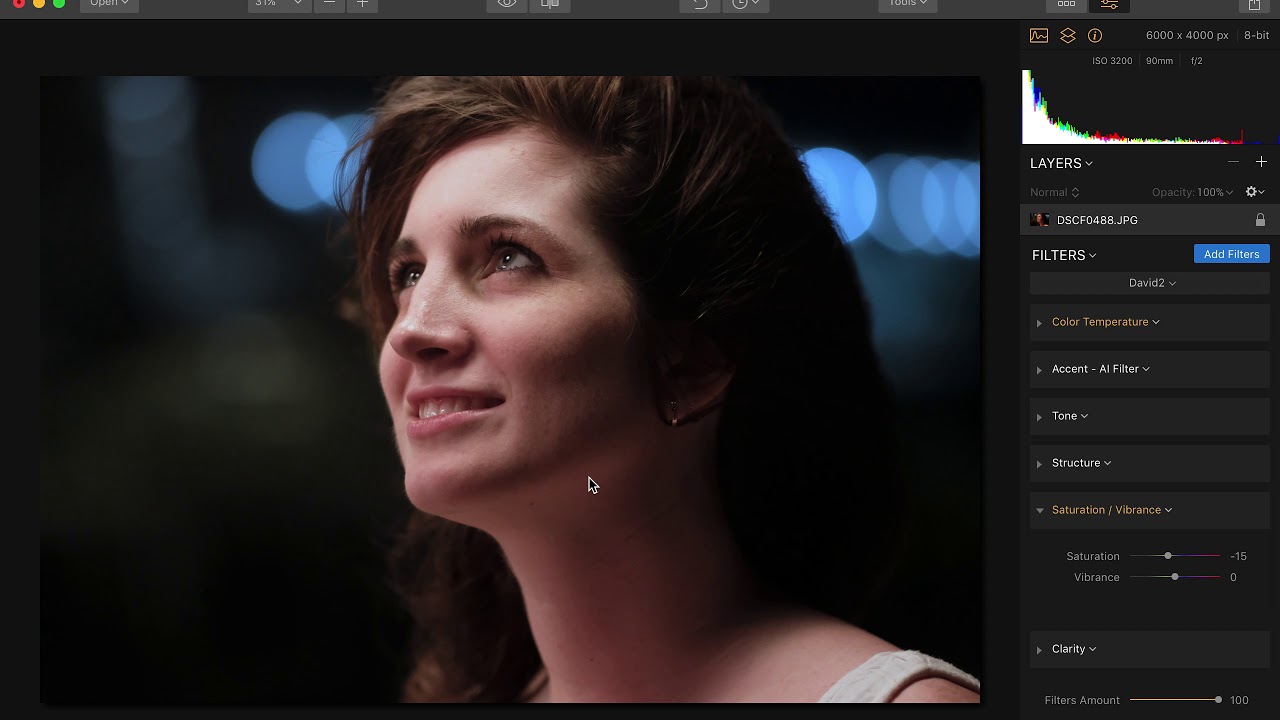Viewport: 1280px width, 720px height.
Task: Change the Normal blend mode dropdown
Action: (1055, 192)
